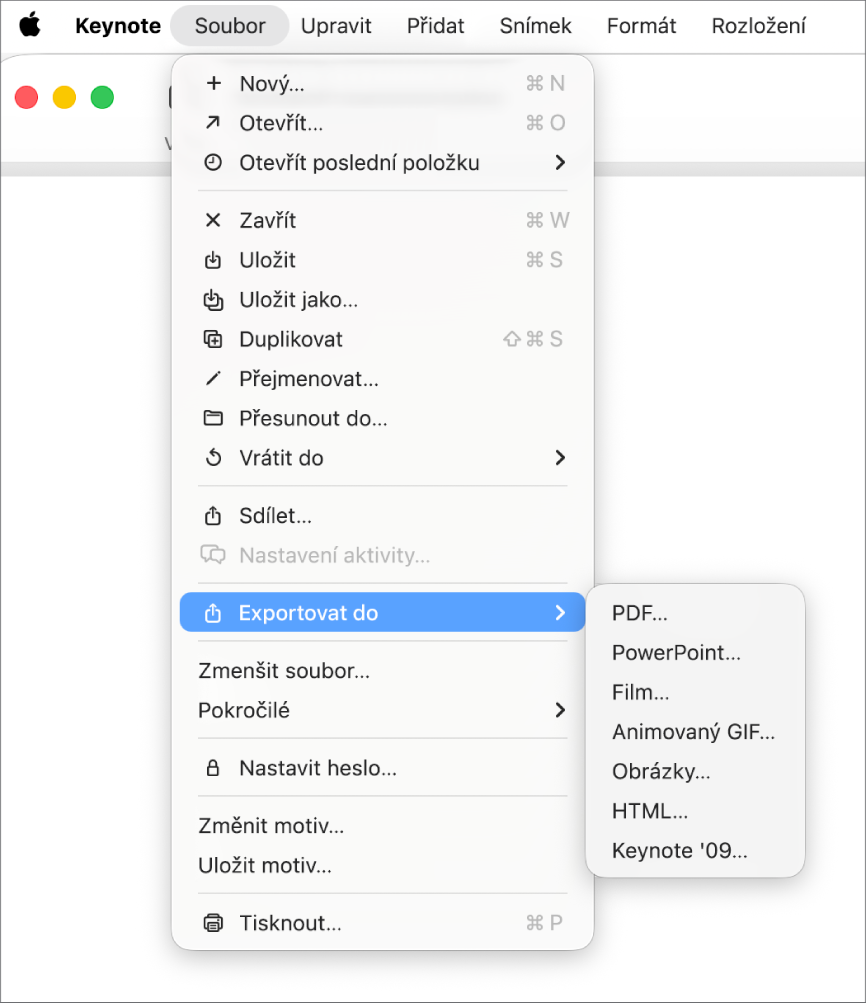Viewport: 867px width, 1003px height.
Task: Click the clock icon beside Otevřít poslední položku
Action: (213, 162)
